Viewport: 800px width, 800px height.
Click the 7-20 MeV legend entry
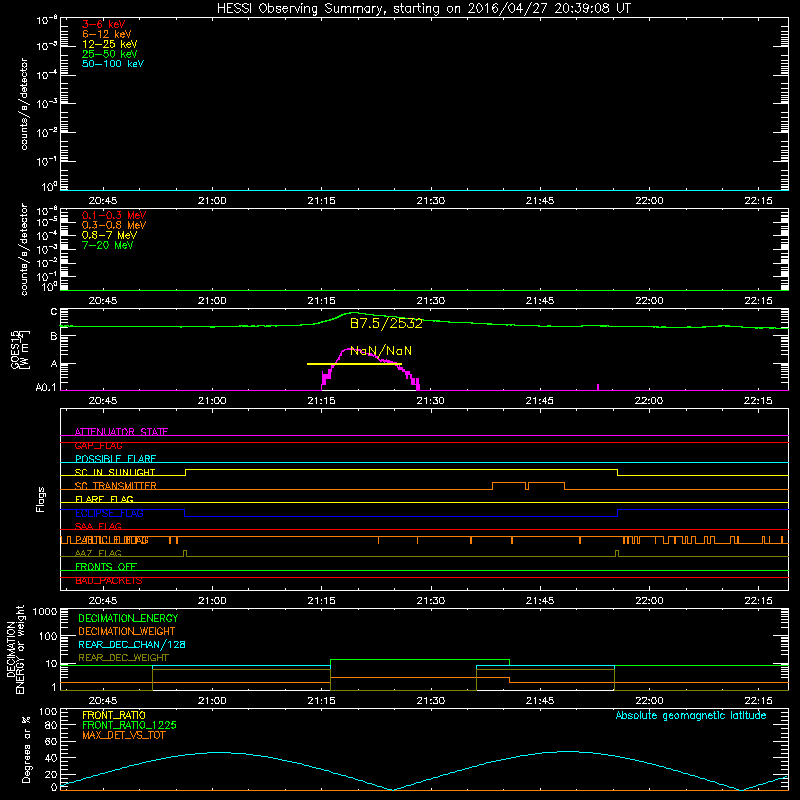(x=108, y=245)
